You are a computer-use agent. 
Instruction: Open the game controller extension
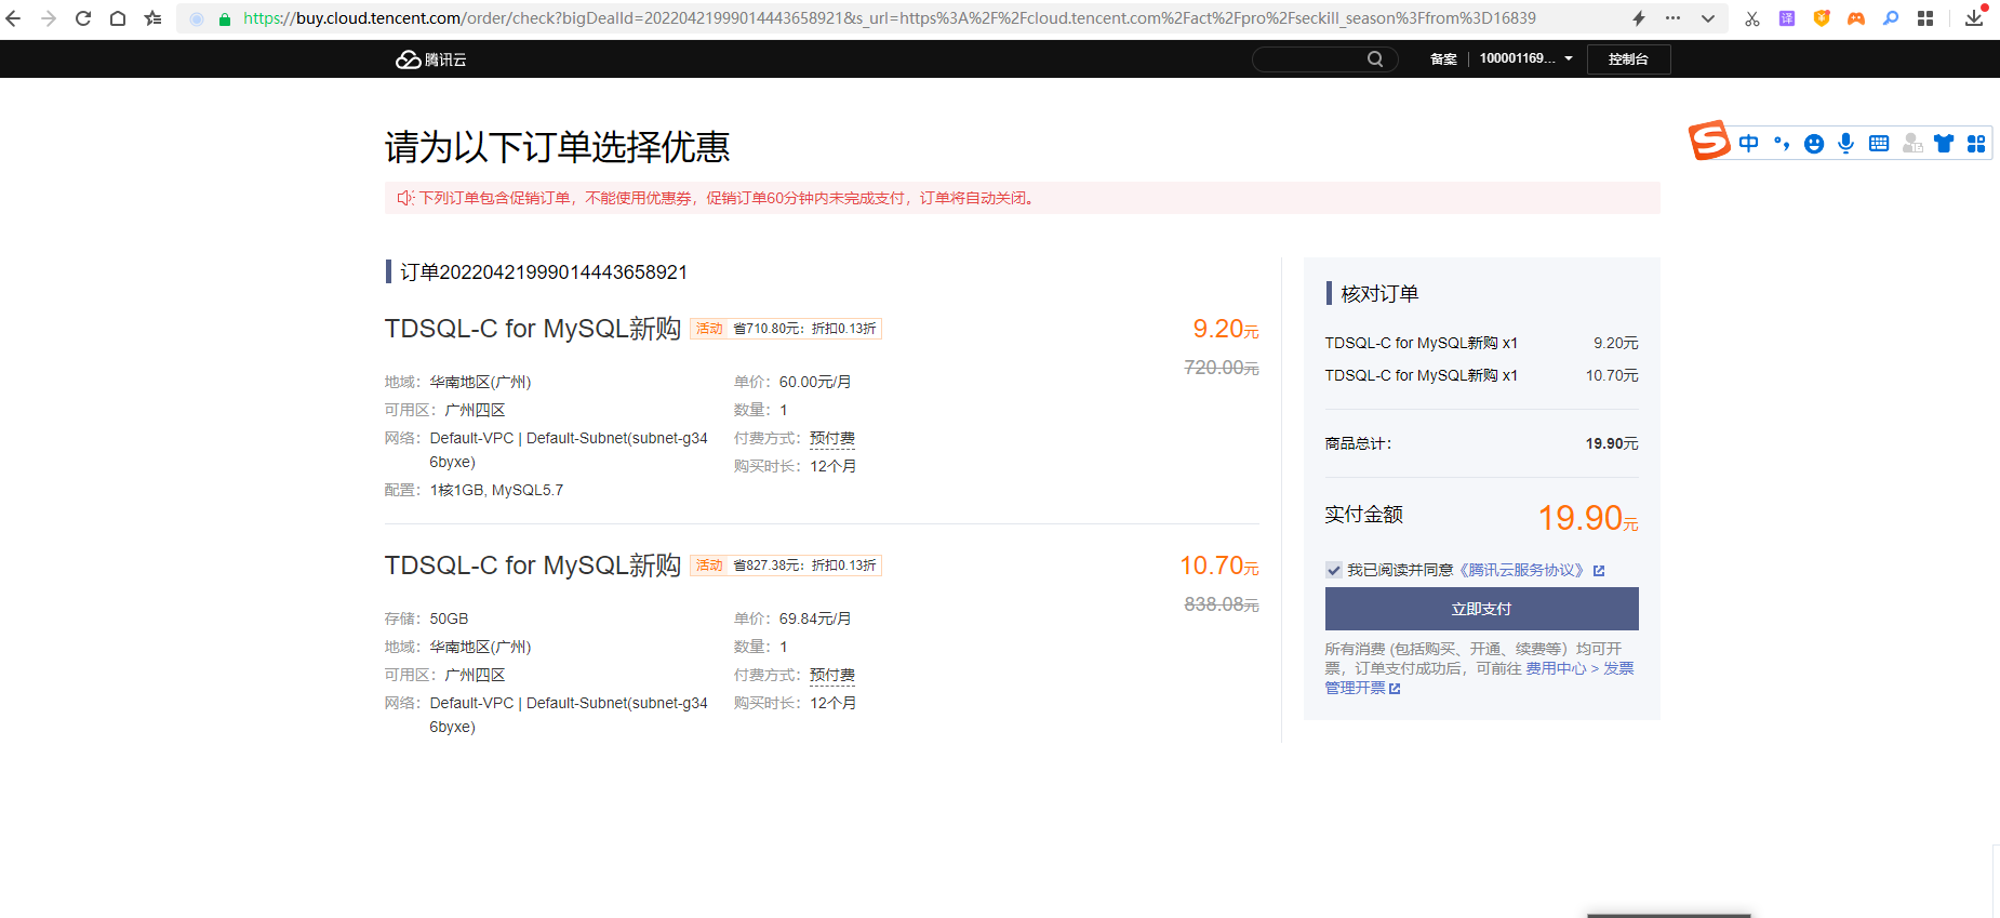pyautogui.click(x=1856, y=18)
